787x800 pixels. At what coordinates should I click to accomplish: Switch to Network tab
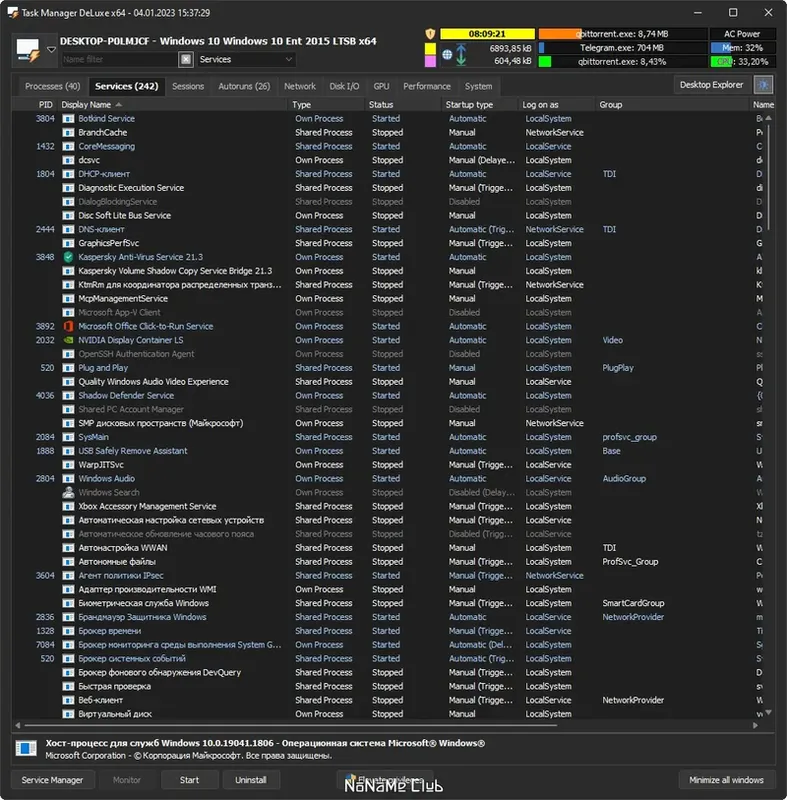(x=299, y=87)
